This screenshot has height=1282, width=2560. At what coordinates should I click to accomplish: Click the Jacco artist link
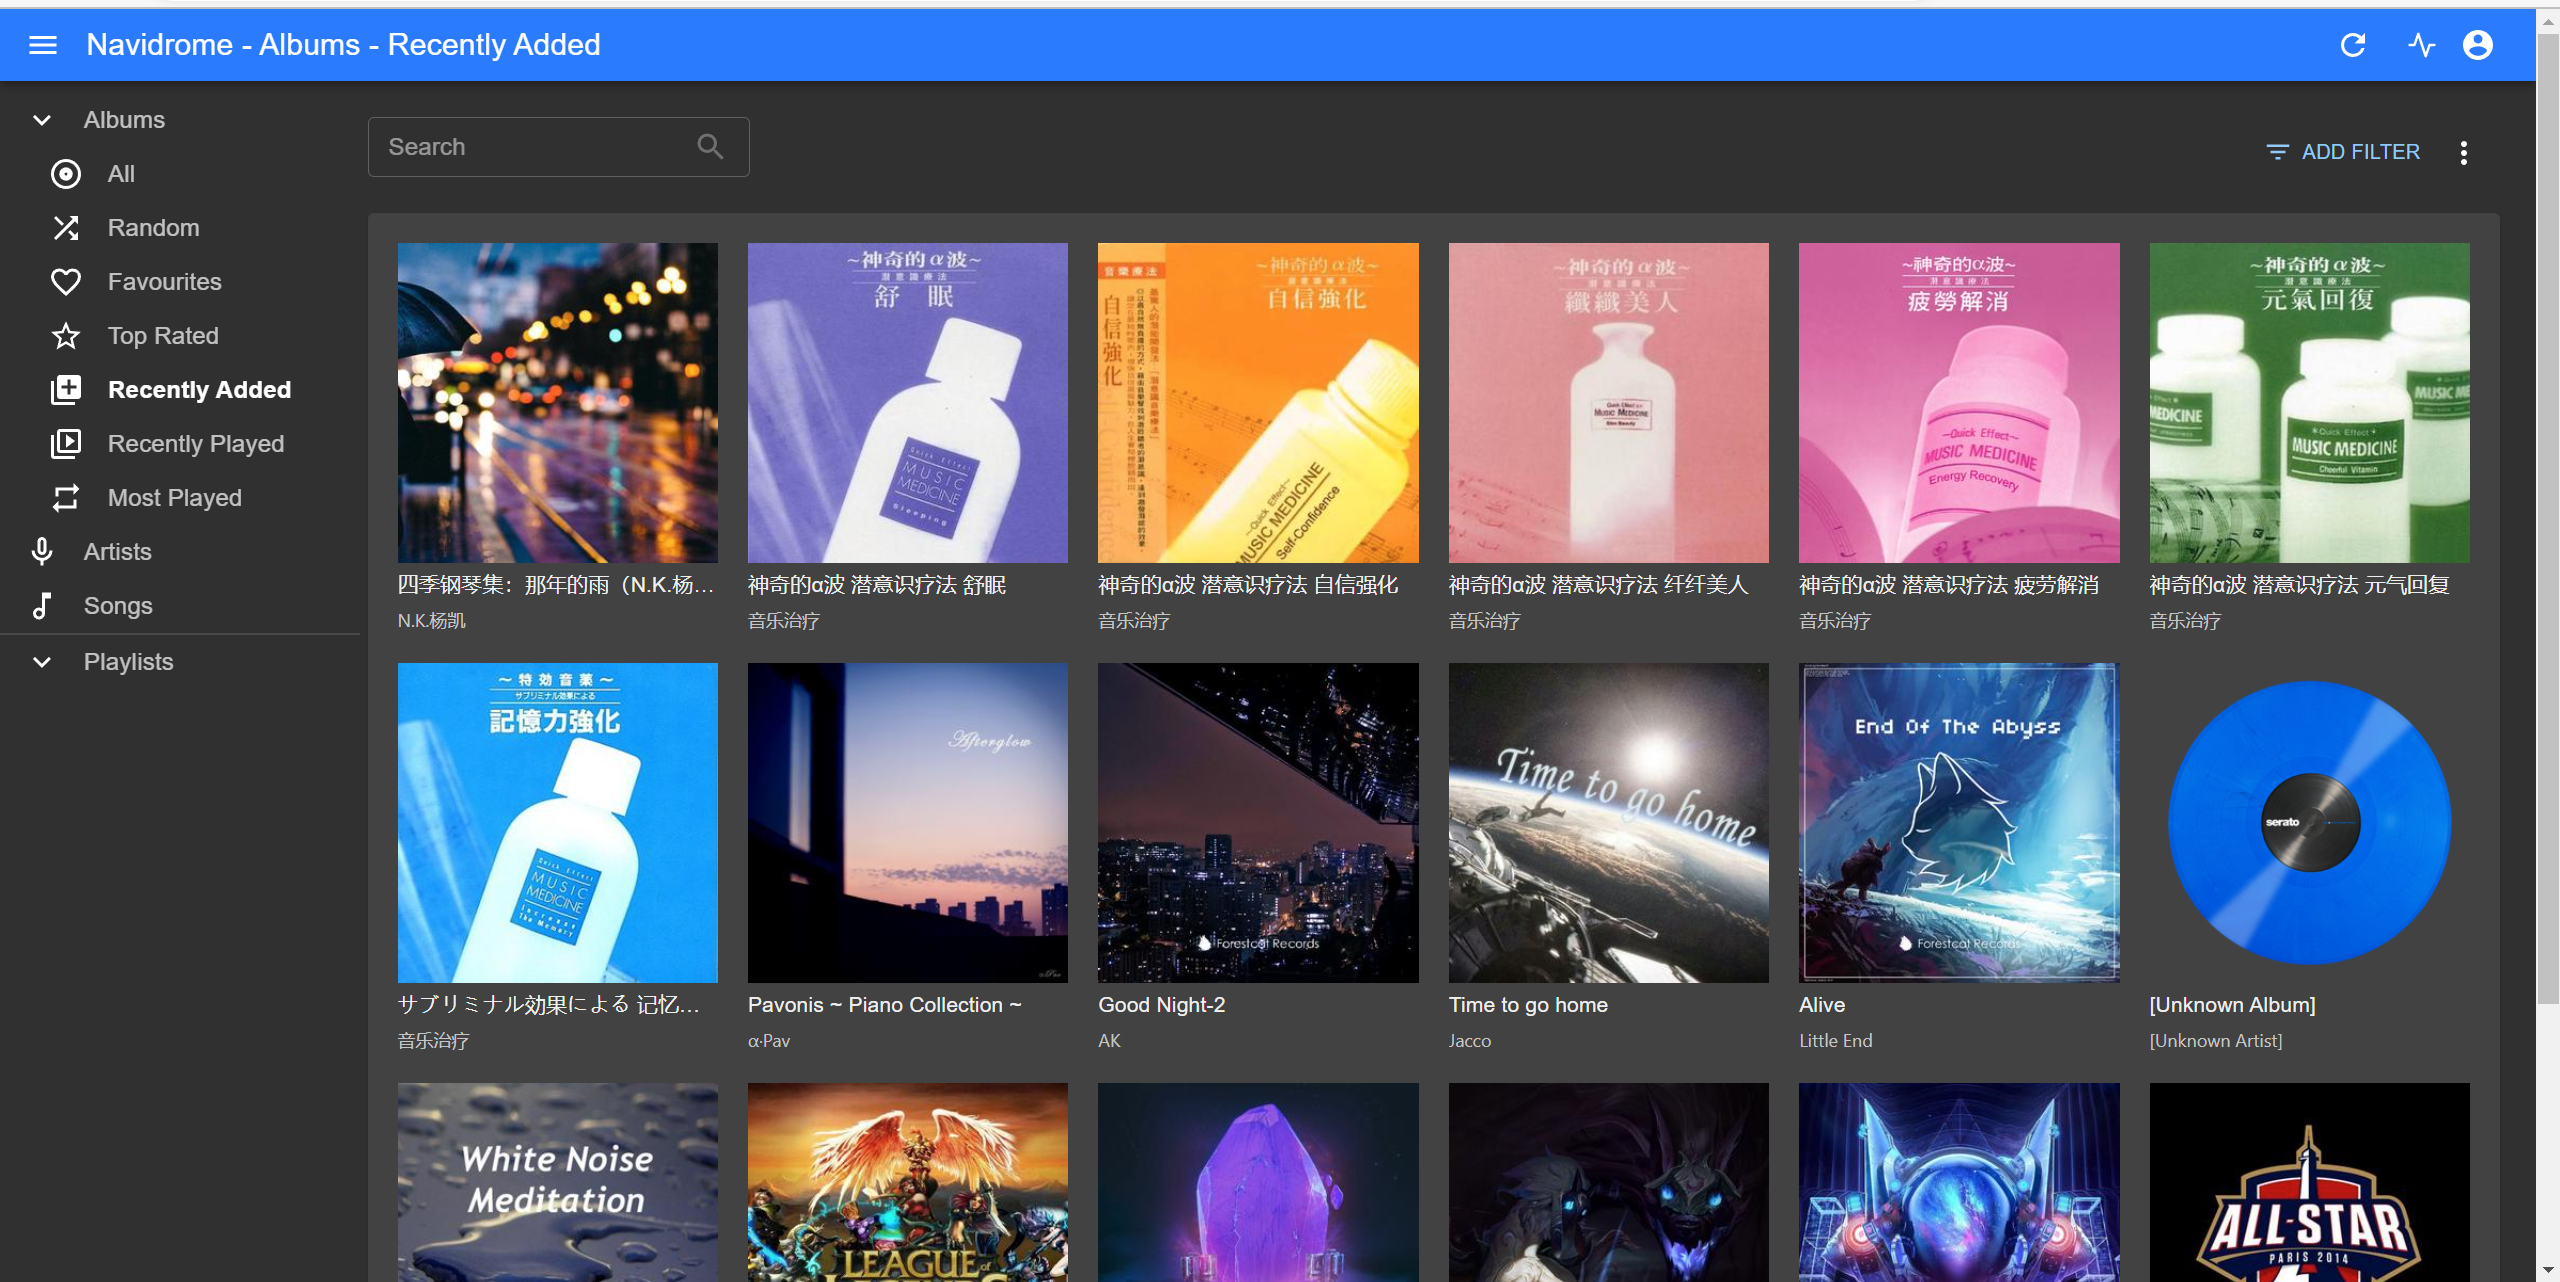pos(1470,1041)
